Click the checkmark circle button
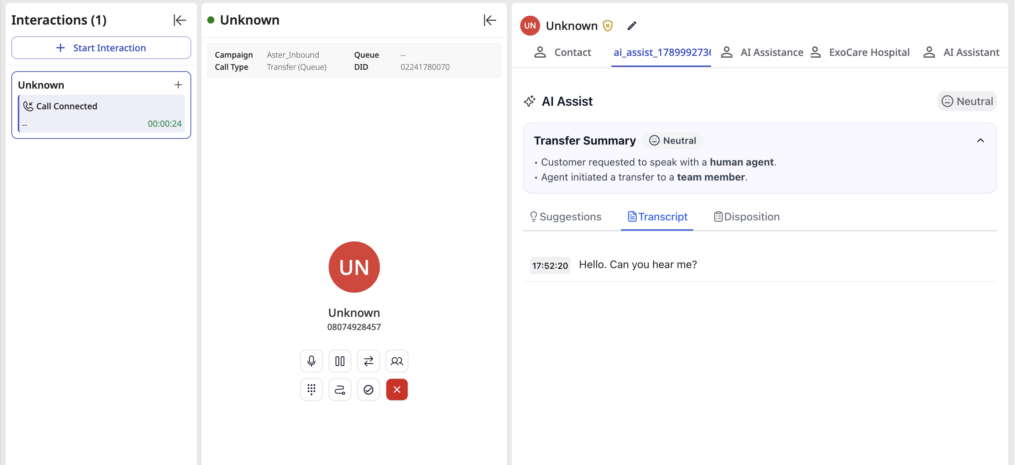 tap(368, 390)
